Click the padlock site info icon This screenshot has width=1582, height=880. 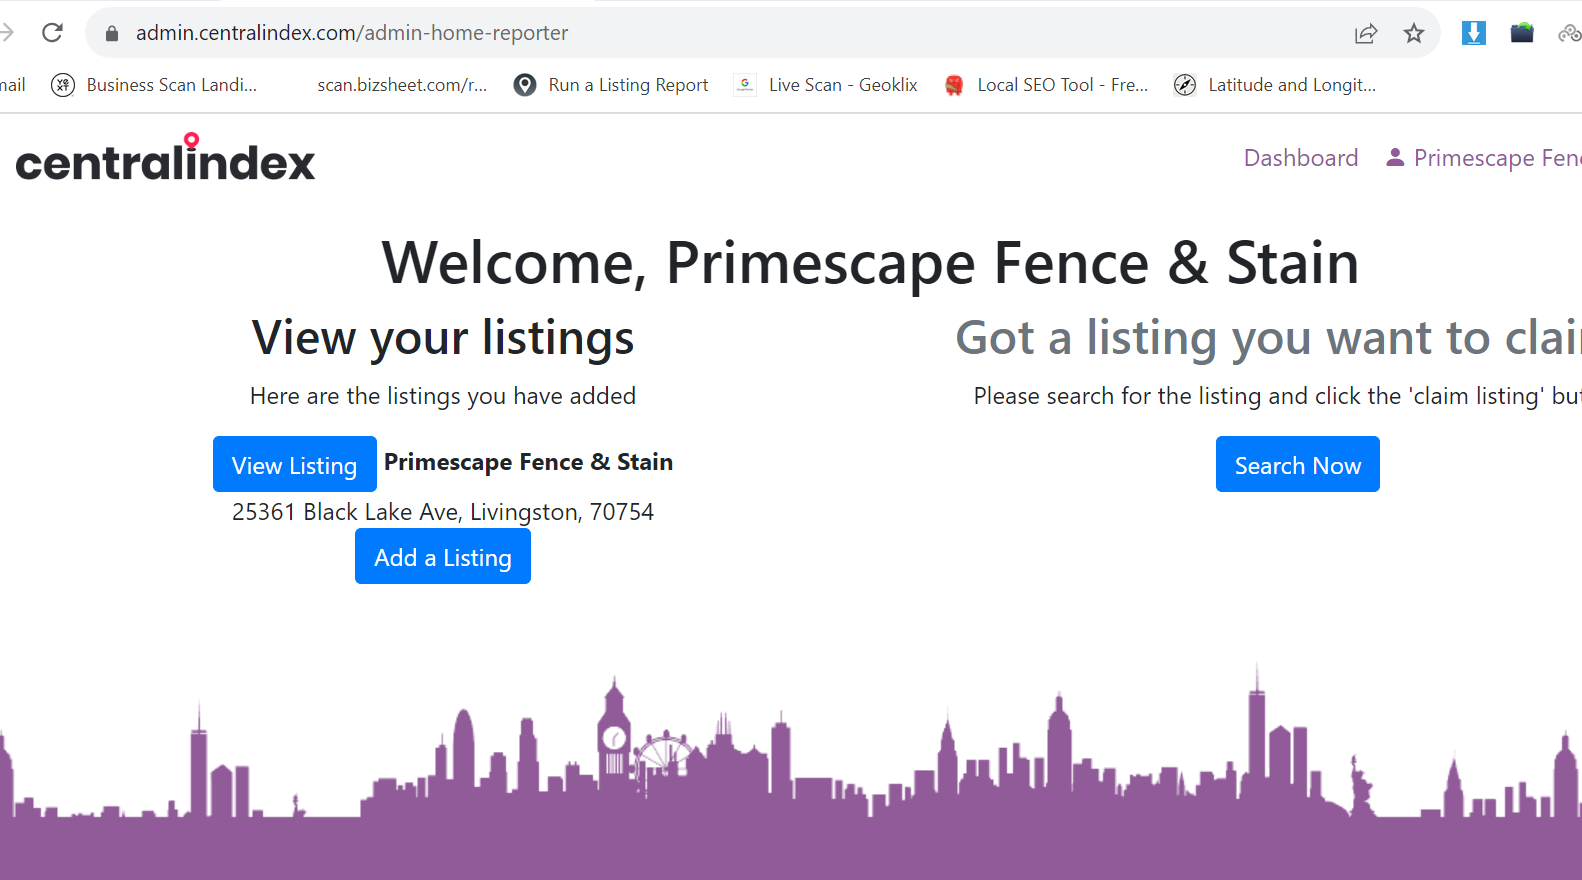tap(112, 34)
